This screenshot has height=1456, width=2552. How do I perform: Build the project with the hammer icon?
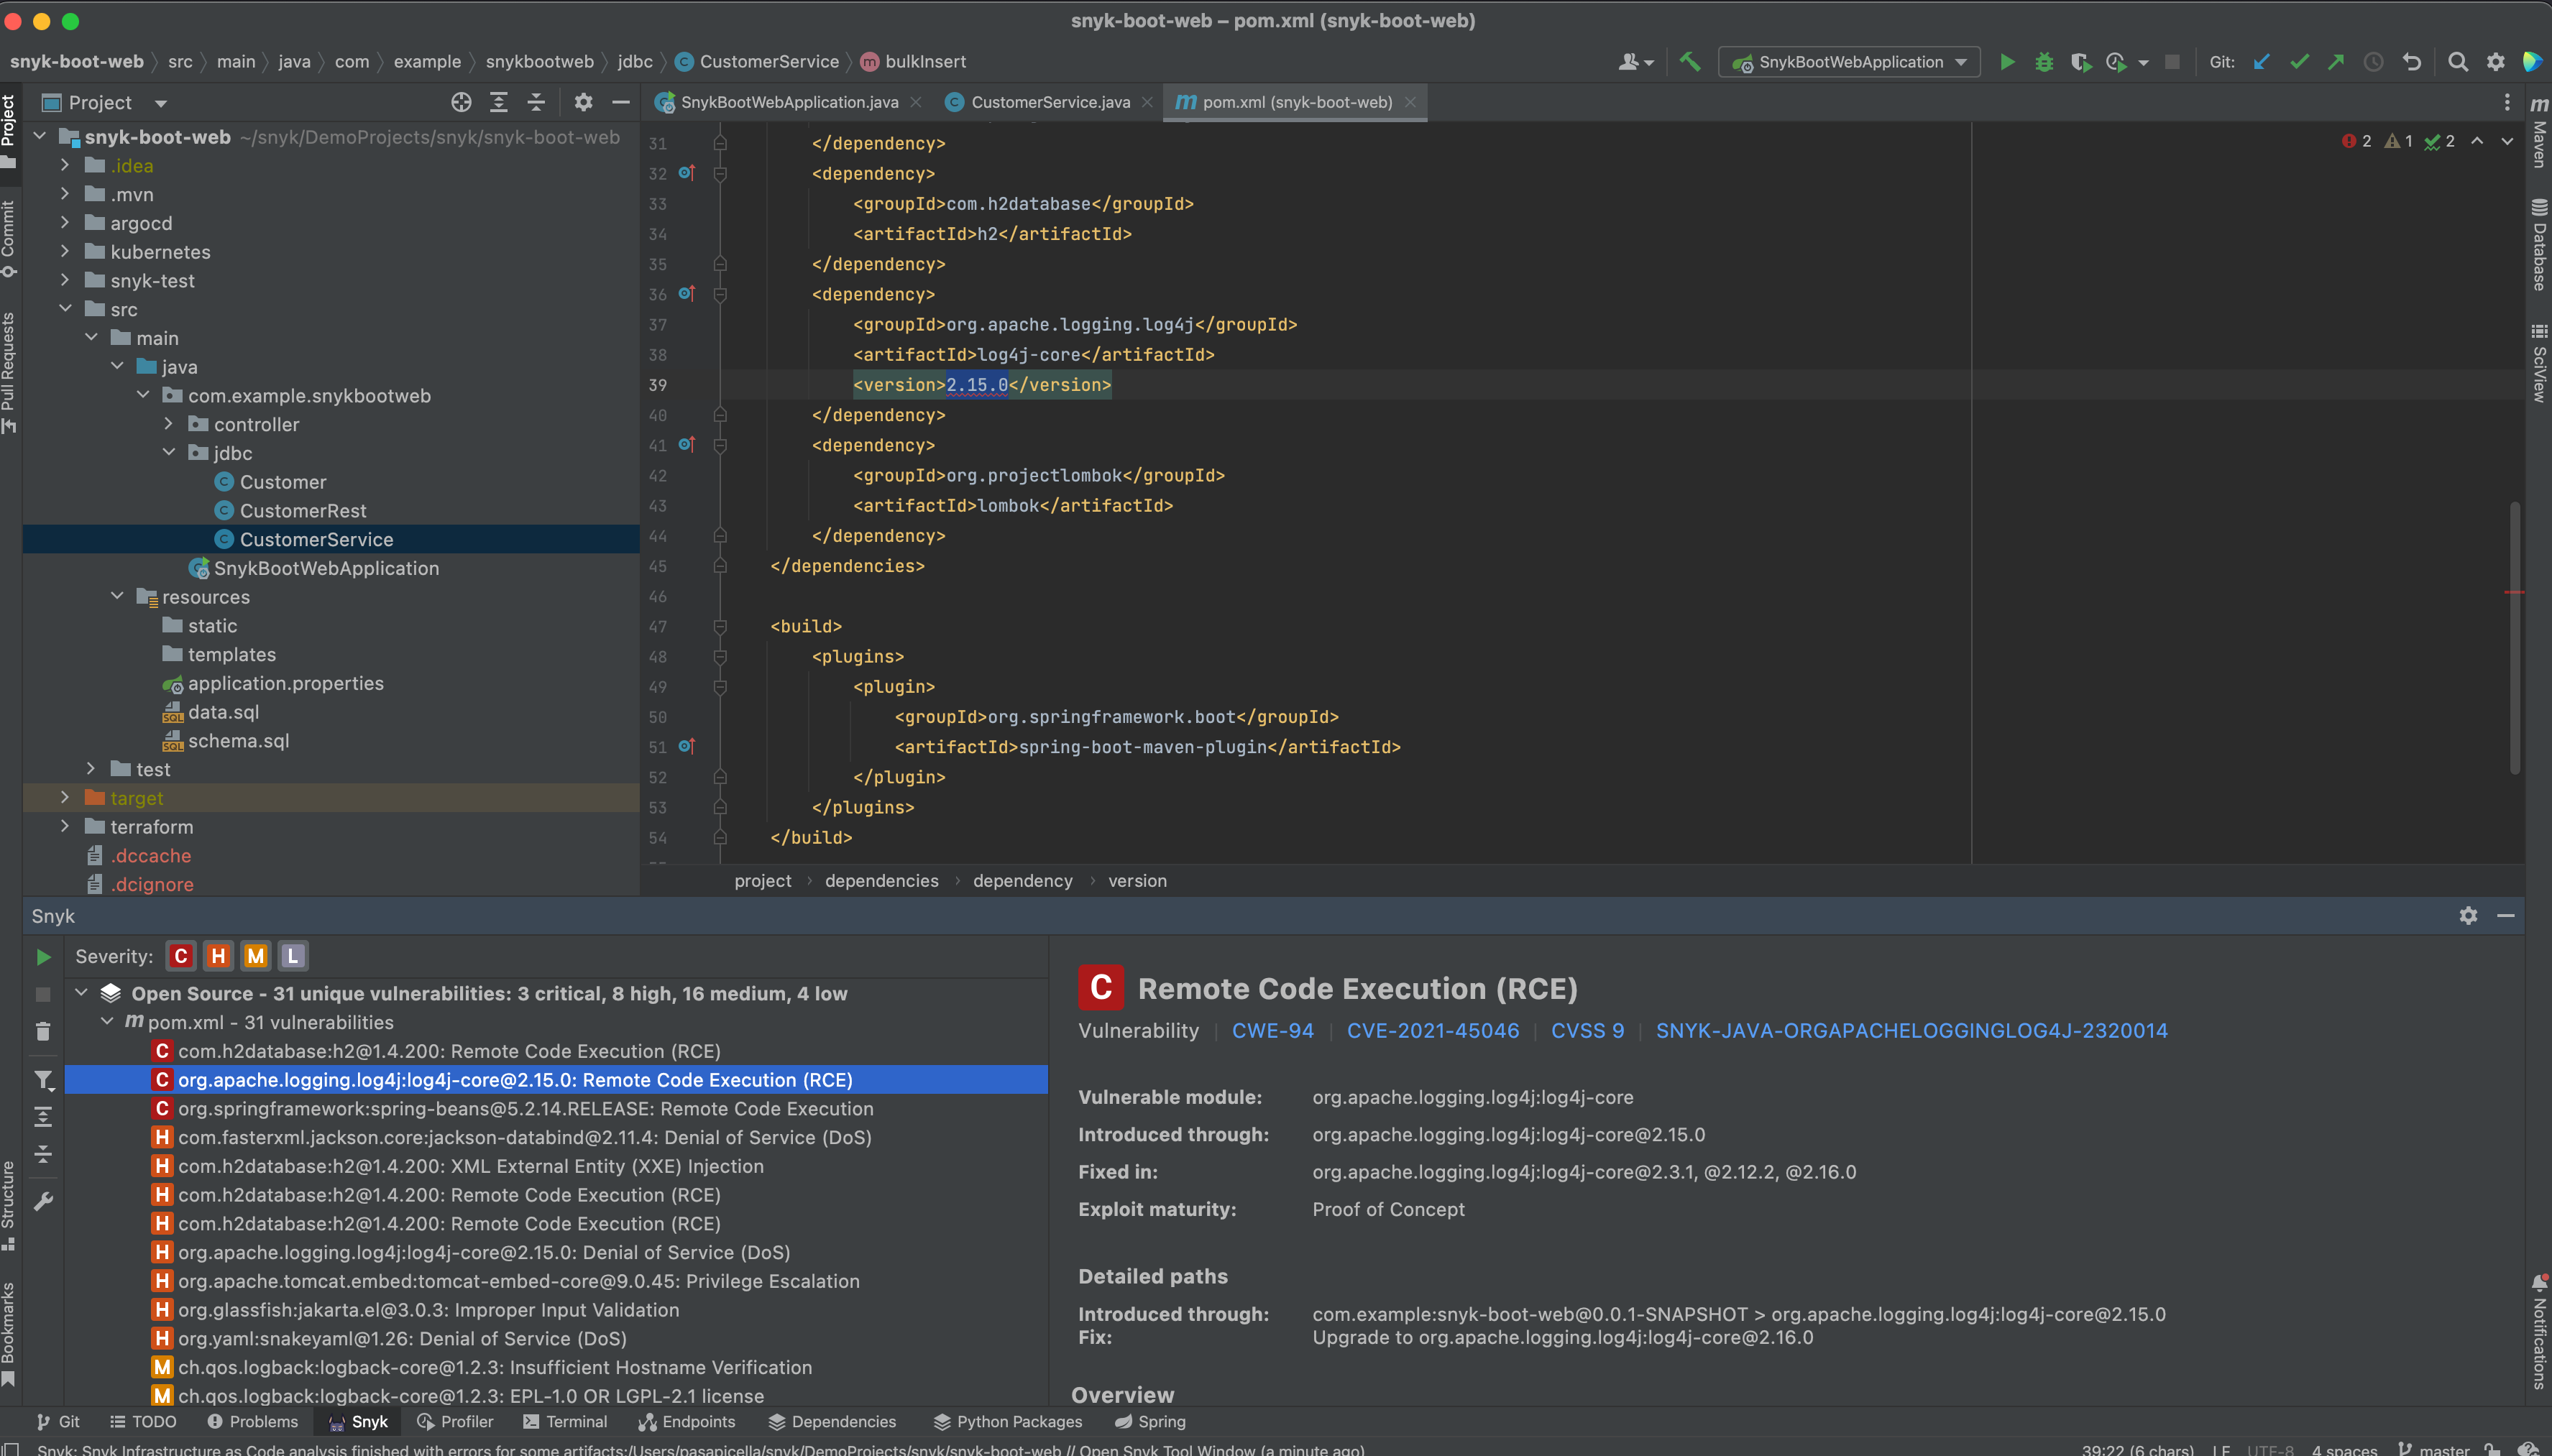tap(1689, 62)
